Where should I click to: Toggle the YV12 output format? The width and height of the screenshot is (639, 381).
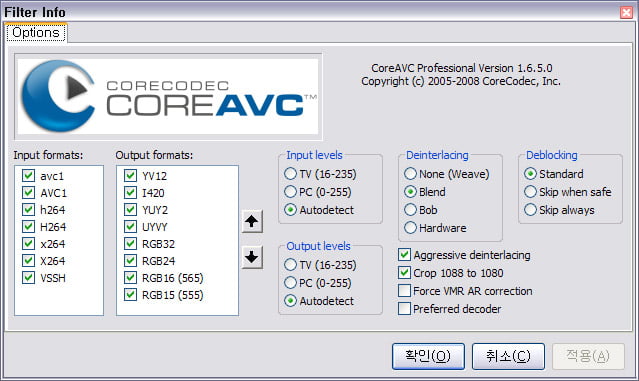point(130,176)
